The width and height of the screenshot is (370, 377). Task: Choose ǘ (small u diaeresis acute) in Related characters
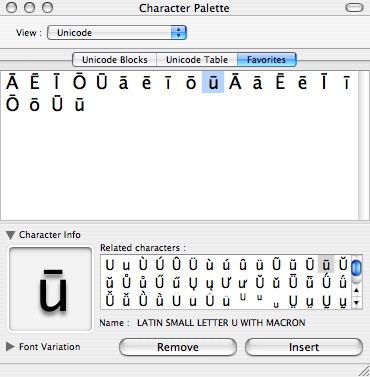tap(343, 283)
